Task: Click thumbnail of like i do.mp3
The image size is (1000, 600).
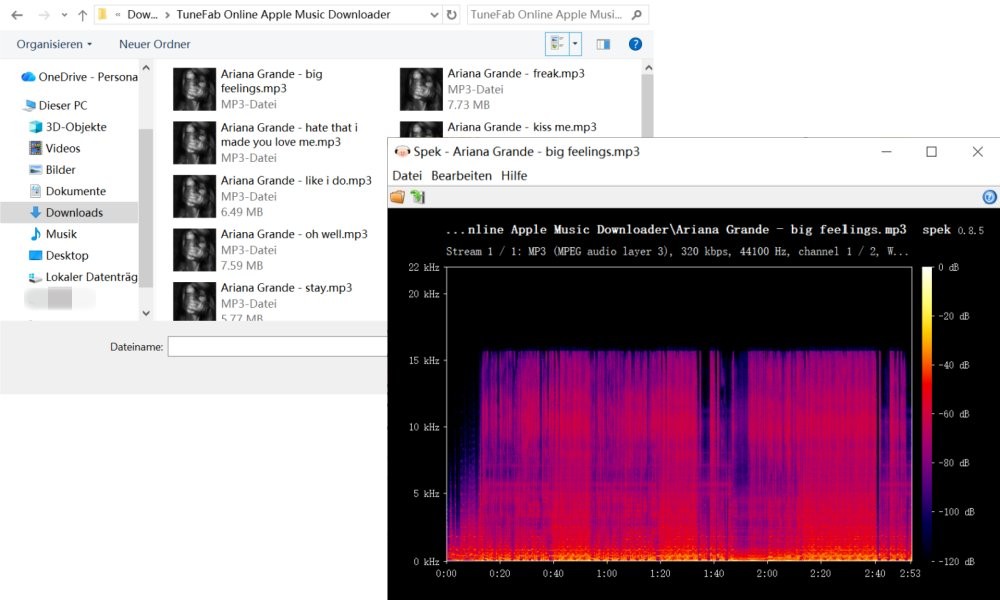Action: tap(195, 196)
